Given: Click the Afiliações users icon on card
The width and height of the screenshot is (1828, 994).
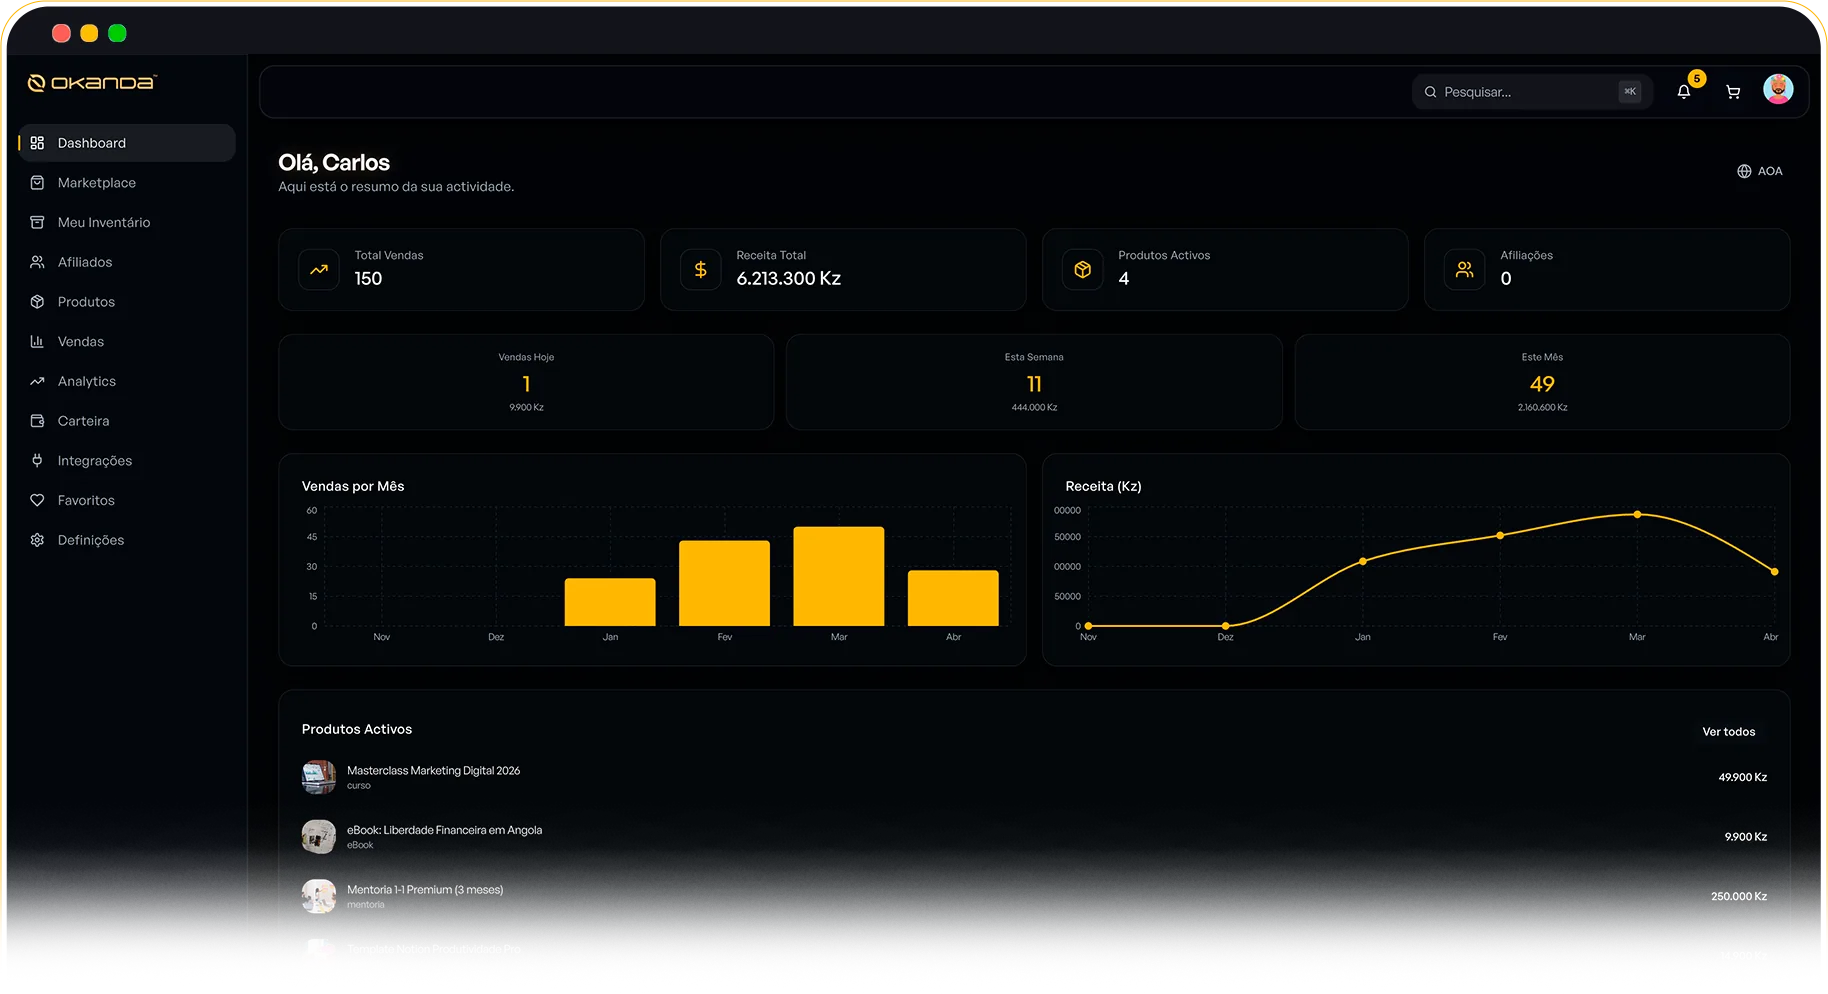Looking at the screenshot, I should tap(1465, 269).
